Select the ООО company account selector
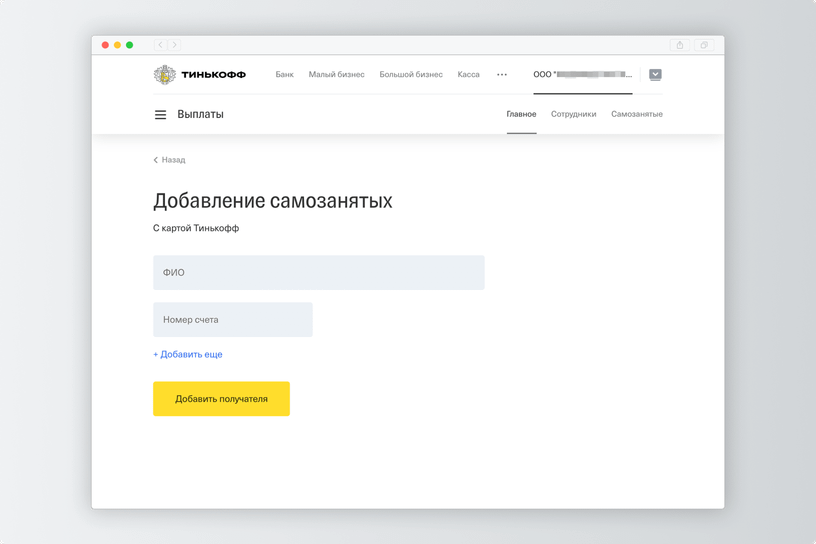Image resolution: width=816 pixels, height=544 pixels. tap(583, 74)
